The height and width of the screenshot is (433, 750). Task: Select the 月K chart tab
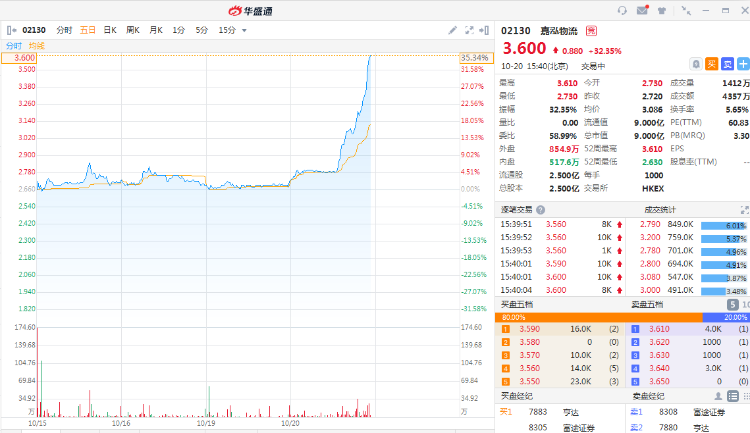pos(156,30)
